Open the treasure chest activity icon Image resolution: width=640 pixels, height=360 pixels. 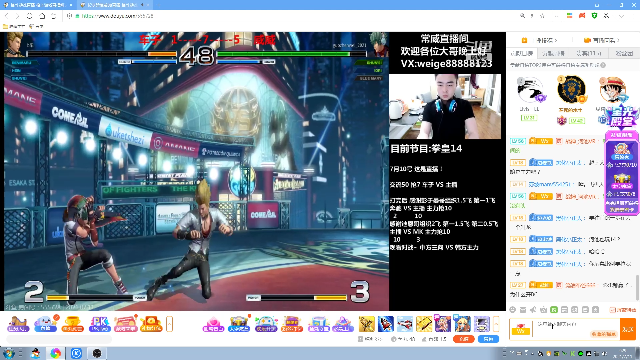(239, 324)
